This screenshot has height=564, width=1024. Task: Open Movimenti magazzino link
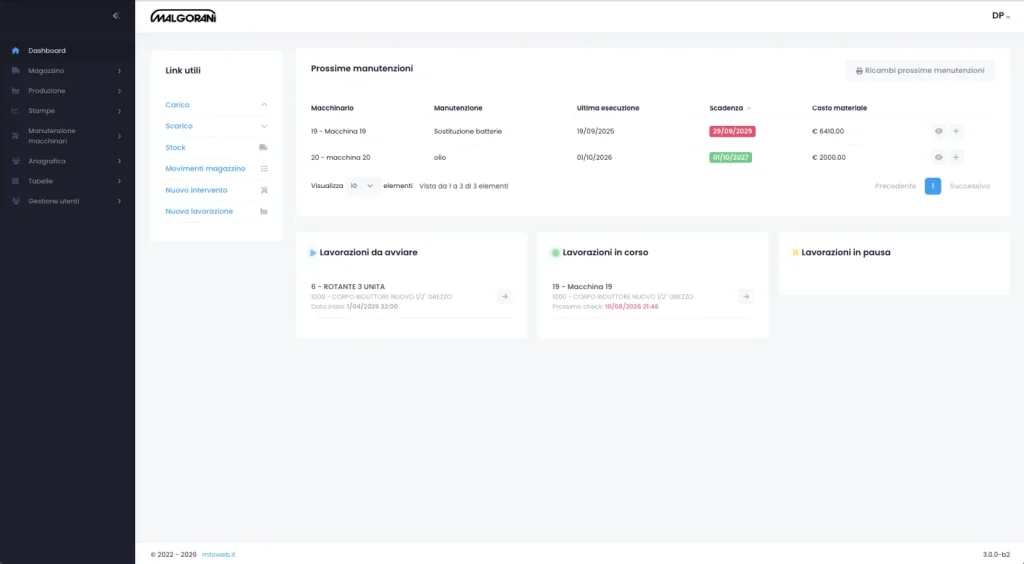pos(205,168)
